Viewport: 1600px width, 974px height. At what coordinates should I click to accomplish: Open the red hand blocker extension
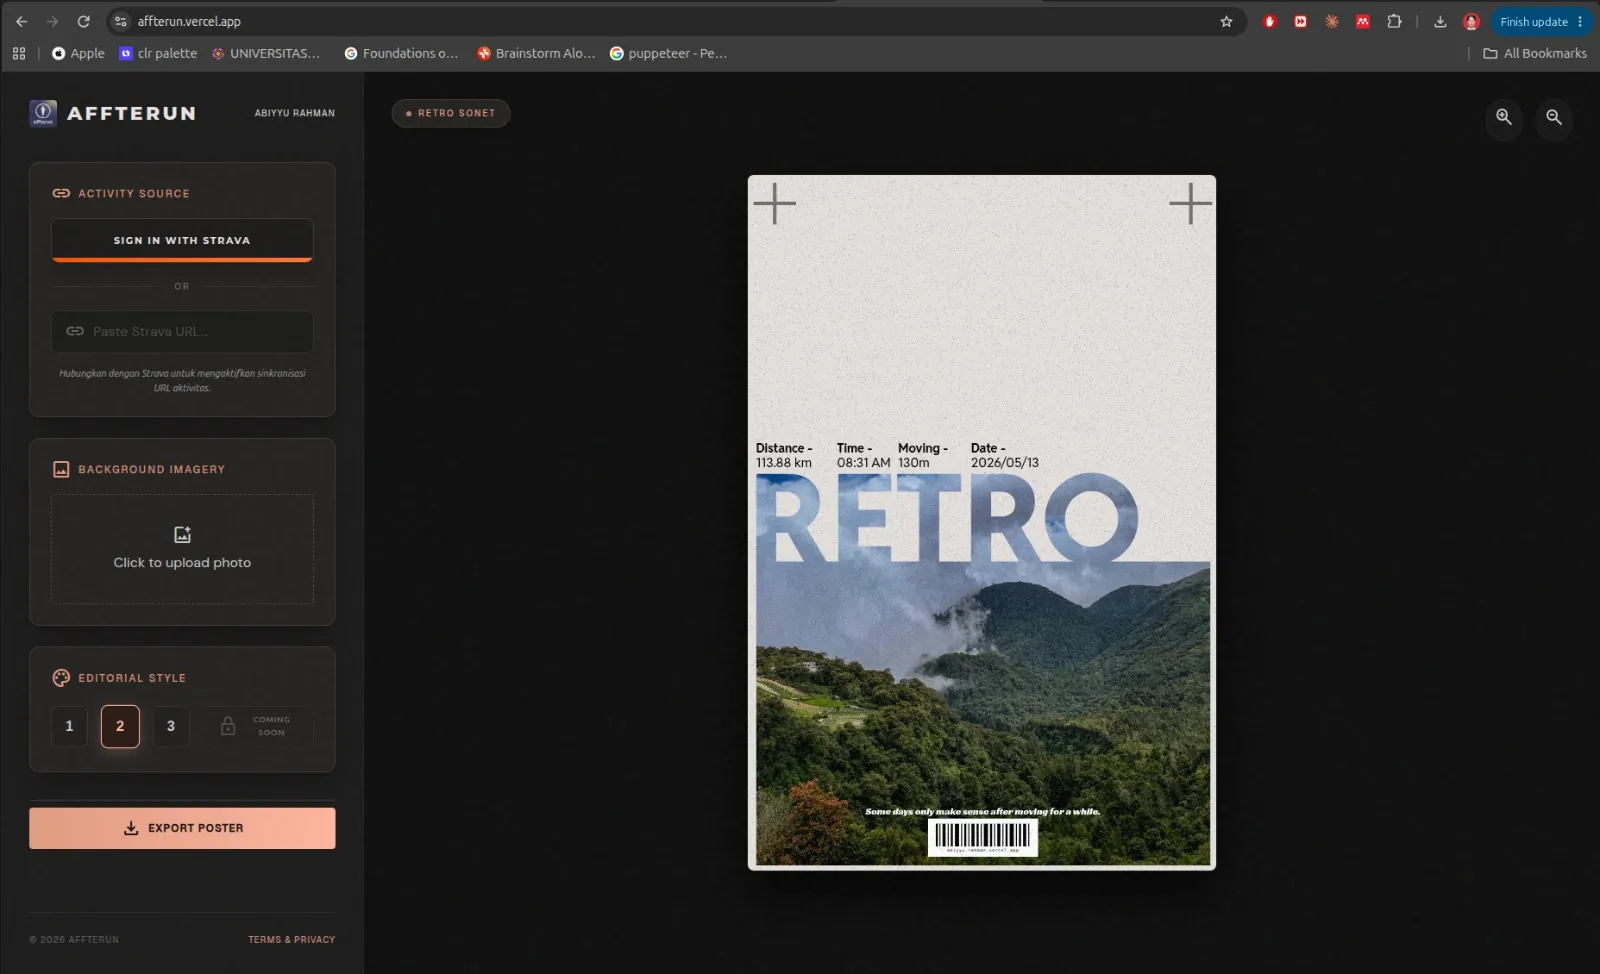(x=1269, y=21)
